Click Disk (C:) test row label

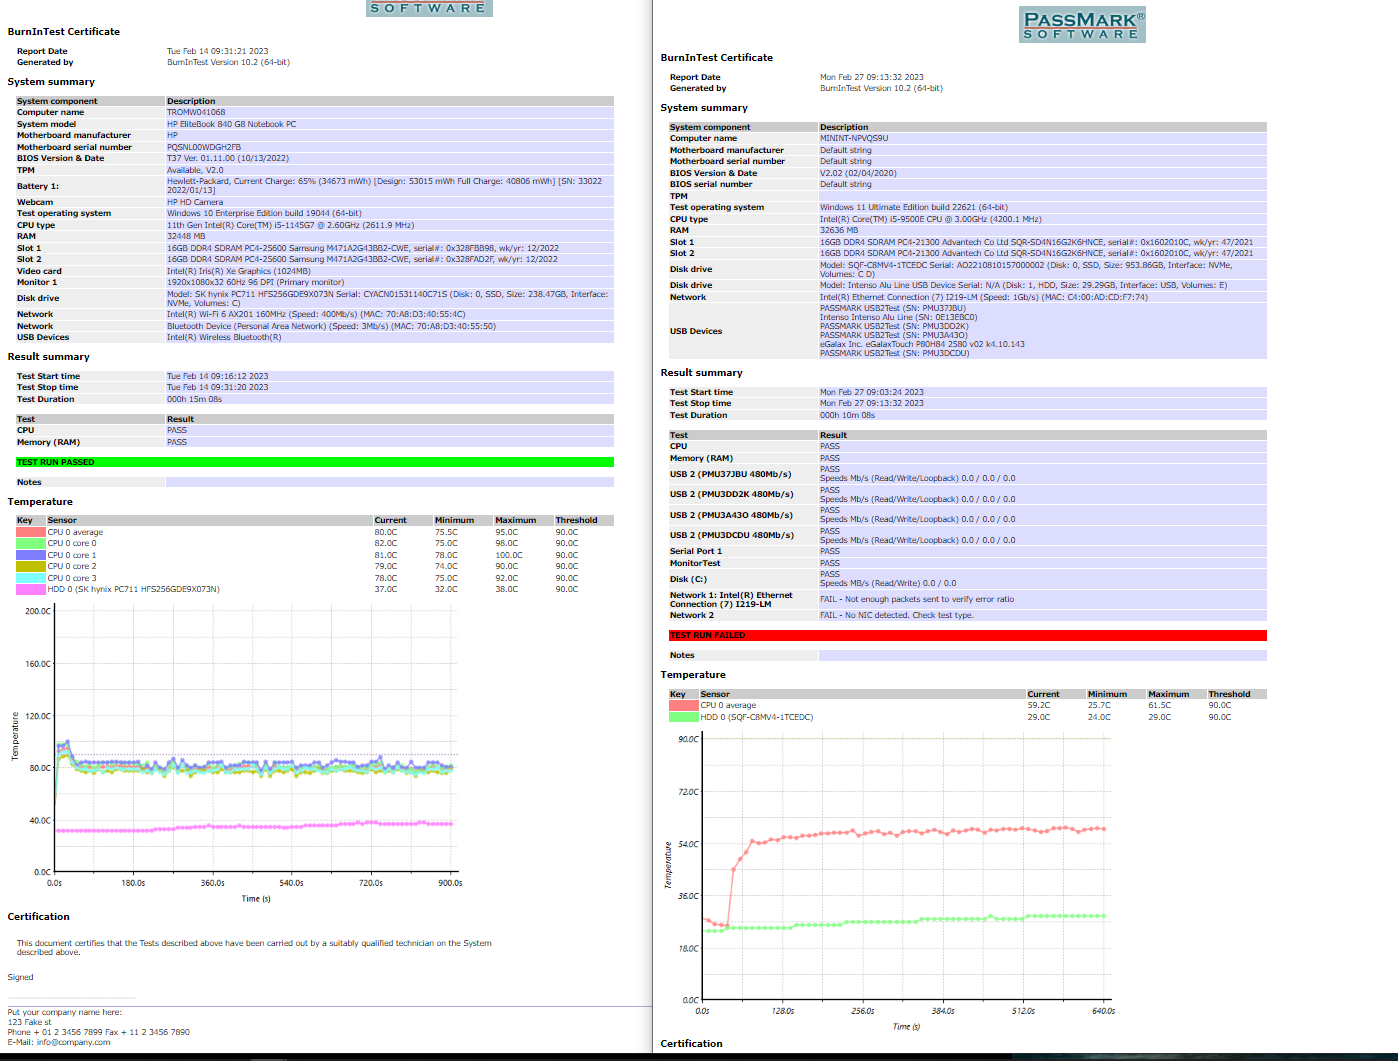click(x=688, y=579)
